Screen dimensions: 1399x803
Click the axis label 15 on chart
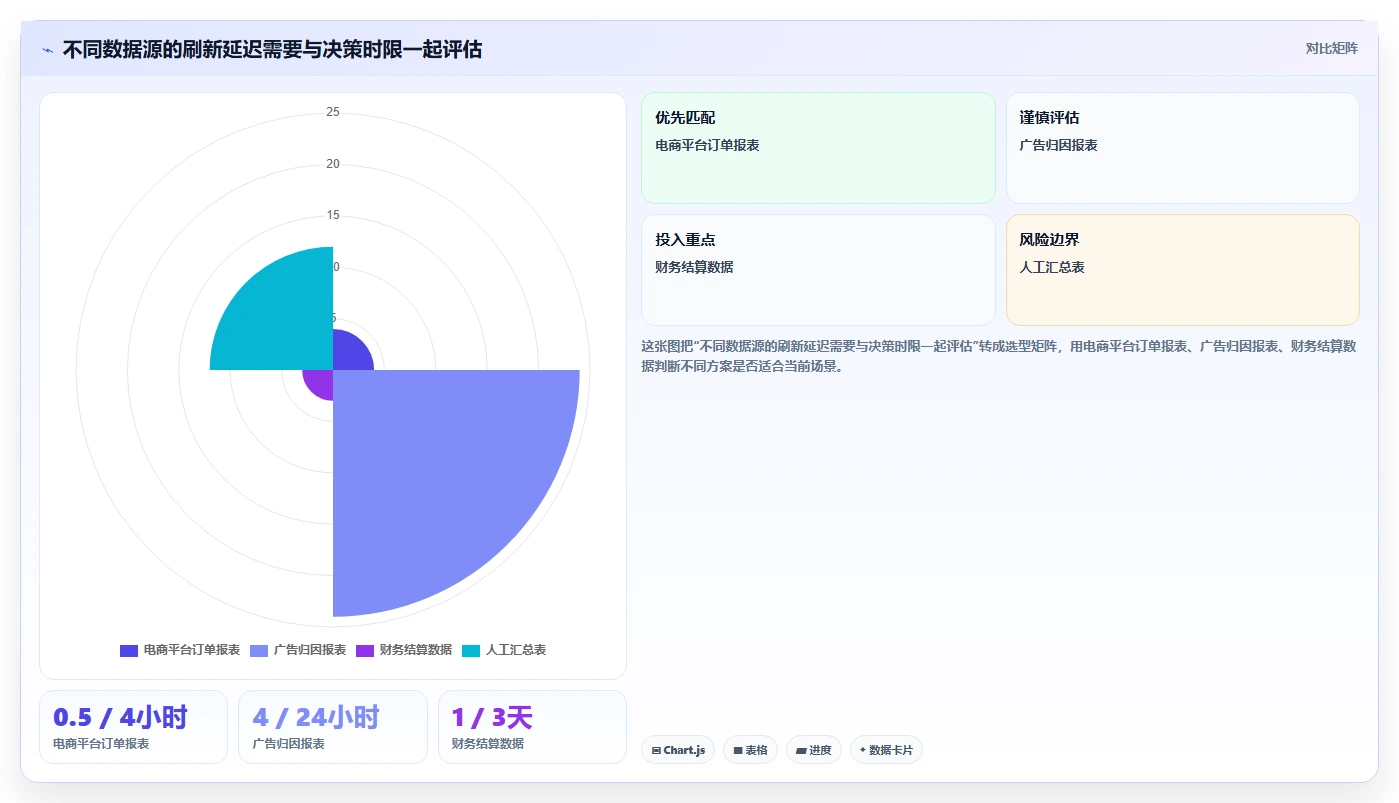pyautogui.click(x=333, y=215)
